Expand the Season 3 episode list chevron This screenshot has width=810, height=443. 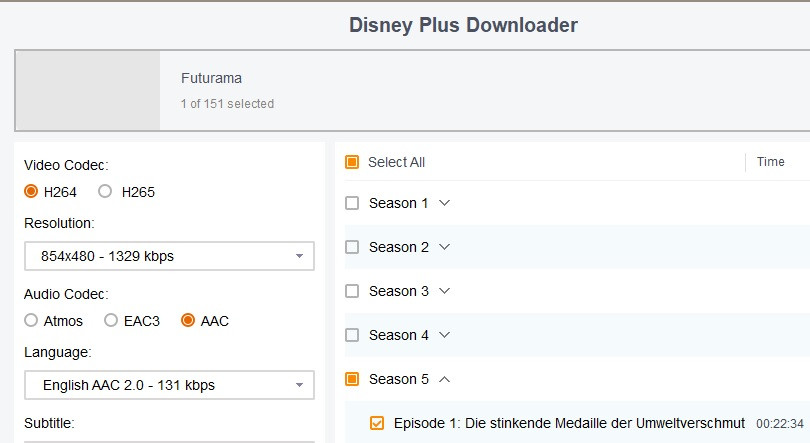point(444,291)
